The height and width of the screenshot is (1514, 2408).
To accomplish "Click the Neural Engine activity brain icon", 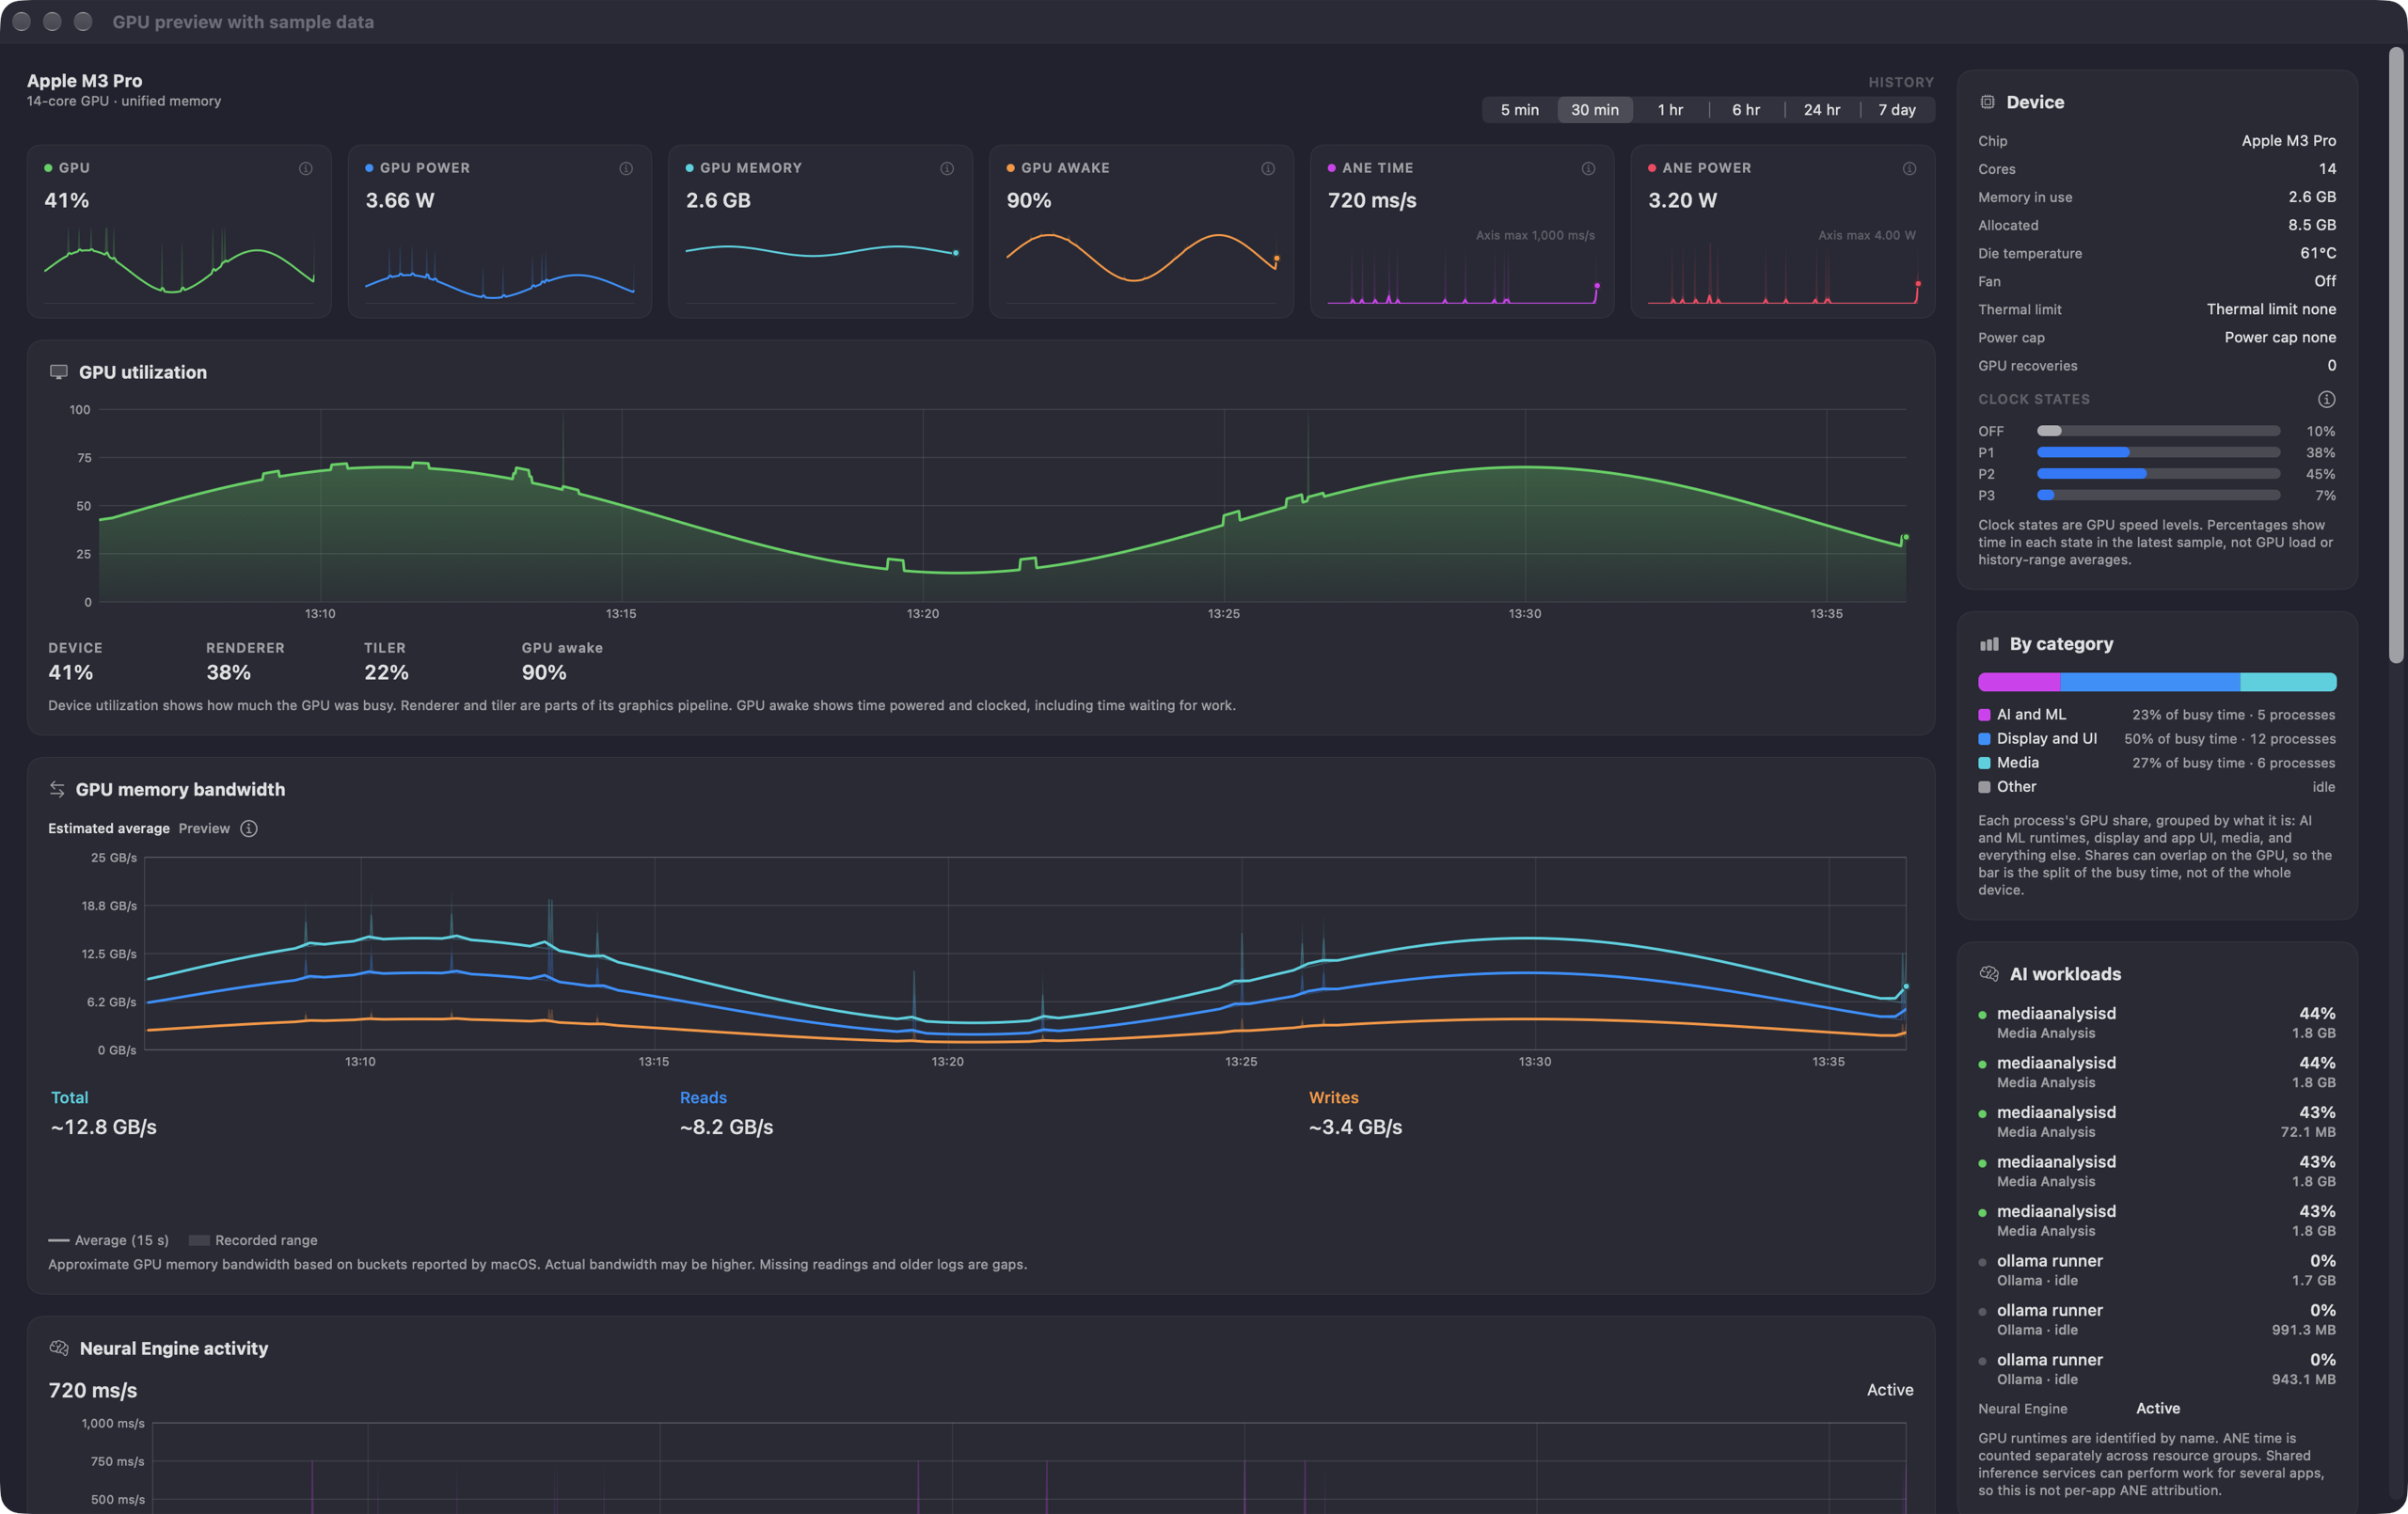I will 59,1348.
